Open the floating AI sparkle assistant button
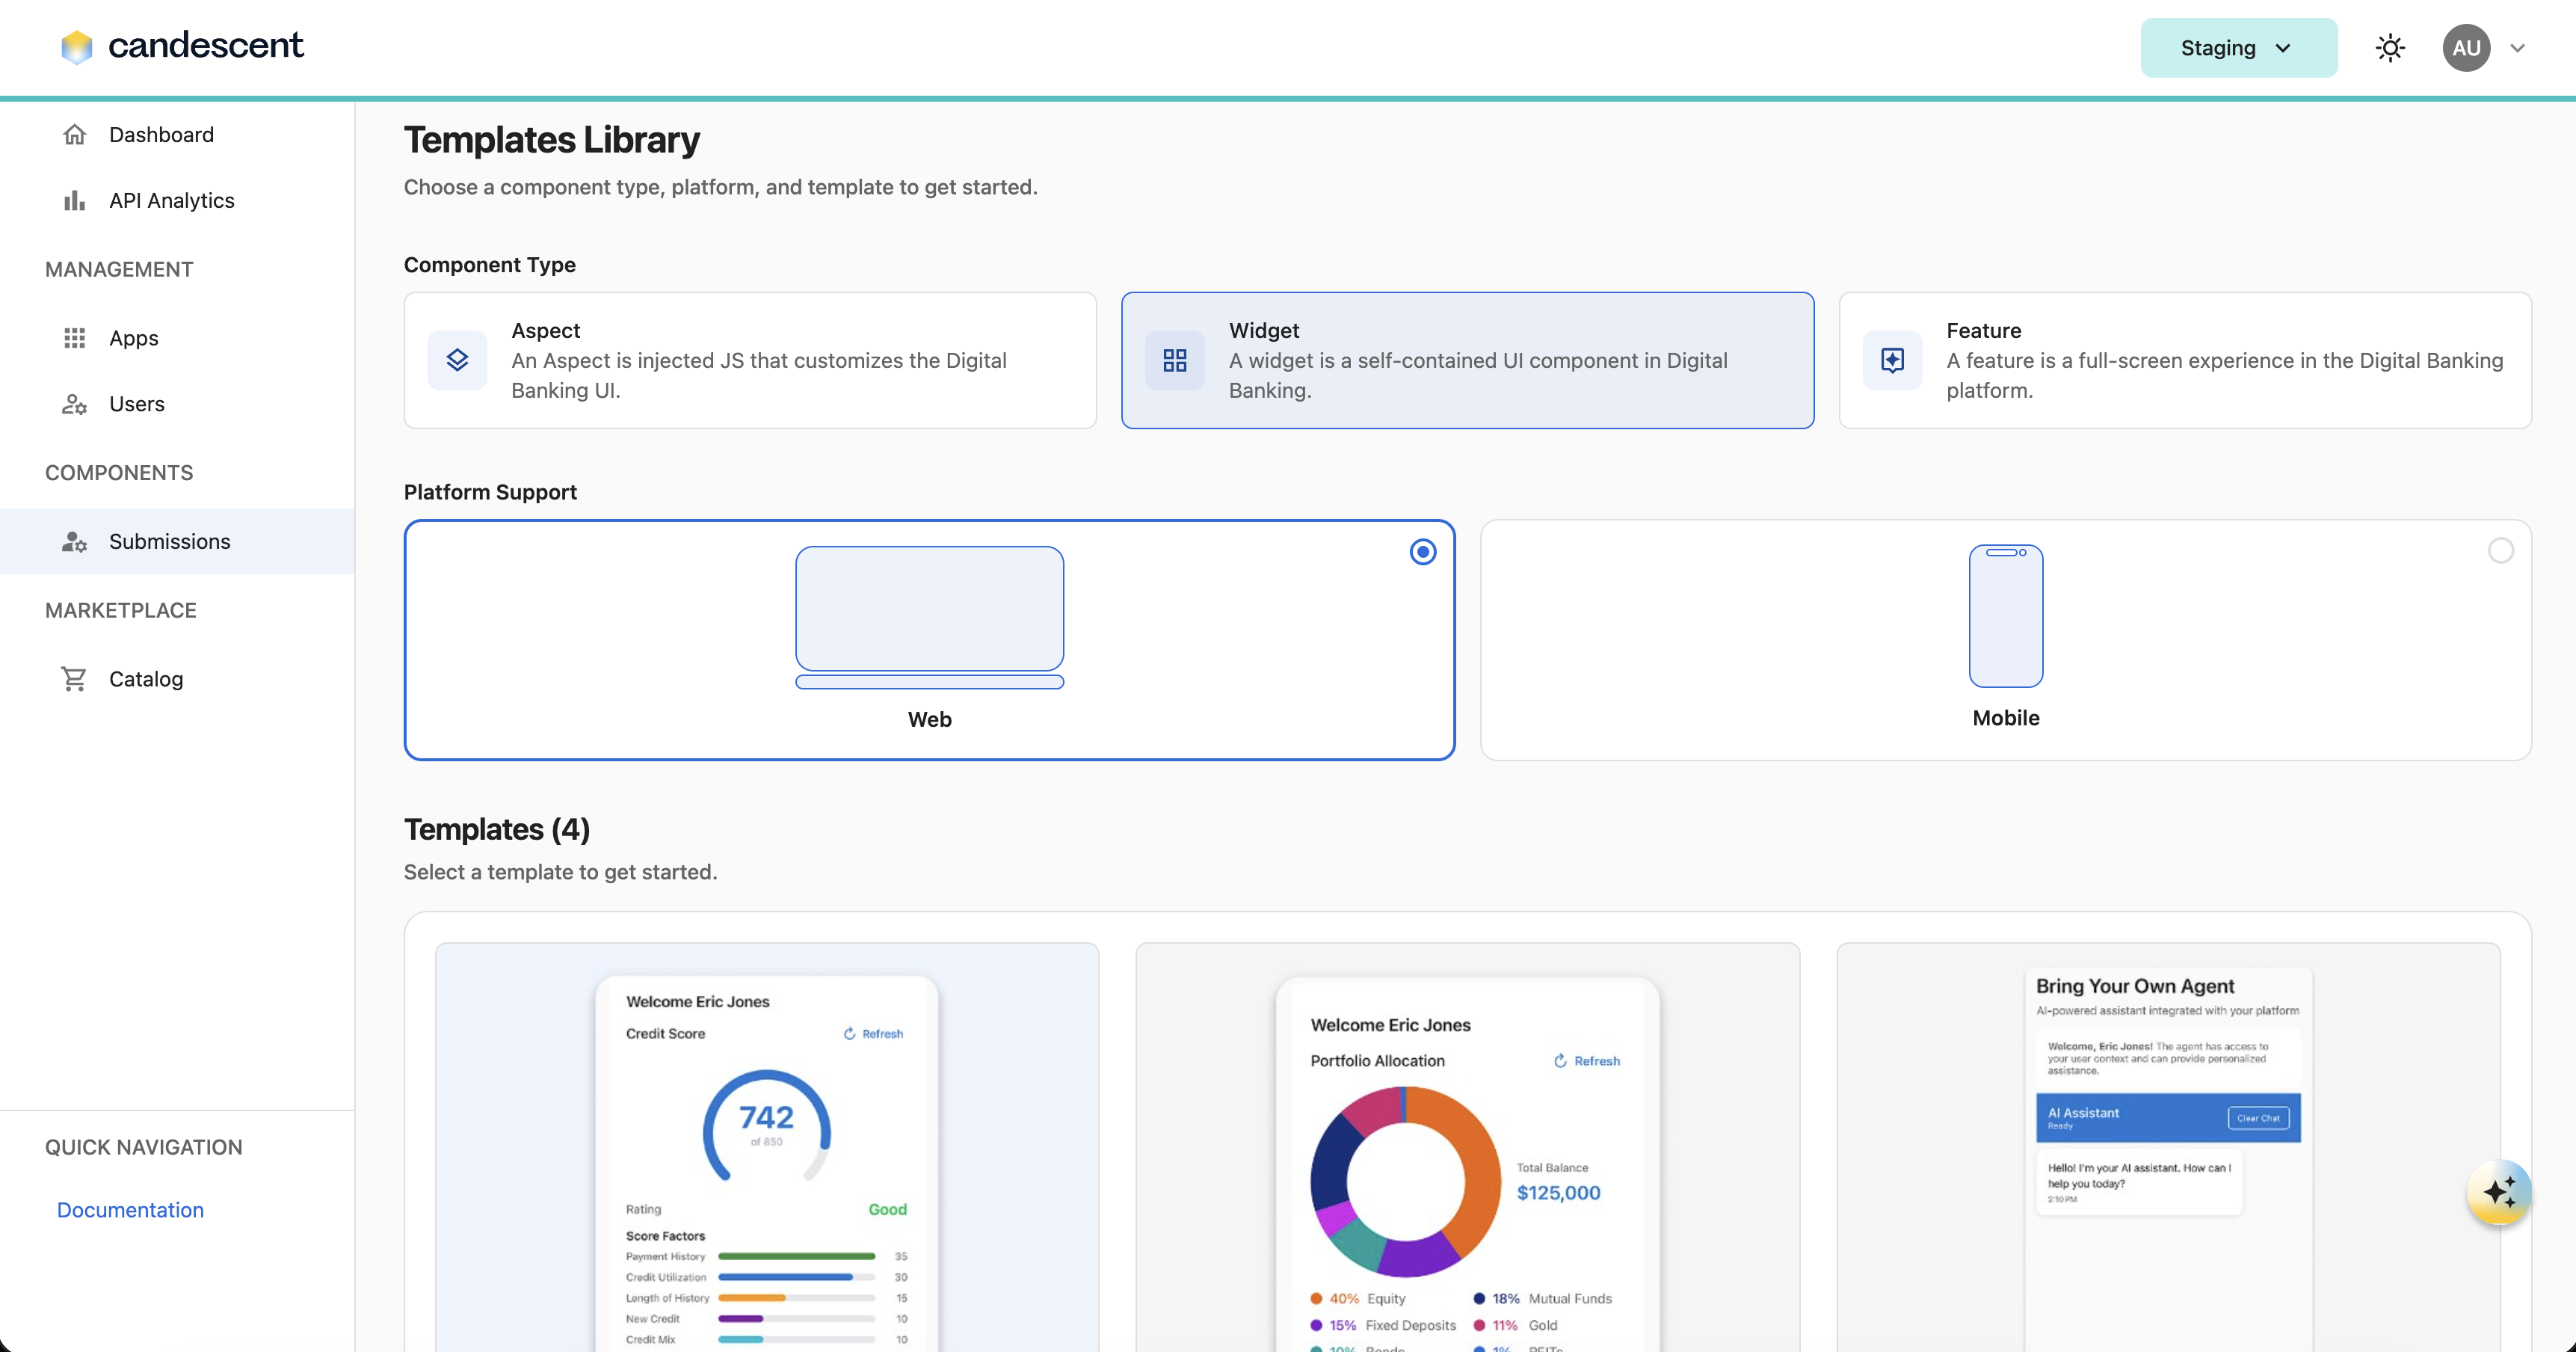The image size is (2576, 1352). (x=2499, y=1192)
